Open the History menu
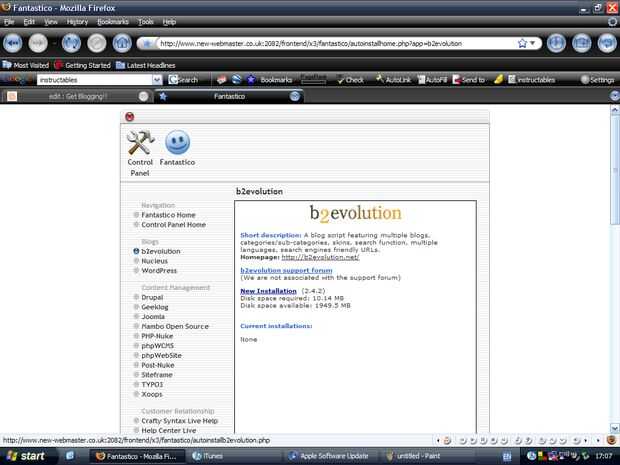The height and width of the screenshot is (465, 620). click(x=77, y=22)
